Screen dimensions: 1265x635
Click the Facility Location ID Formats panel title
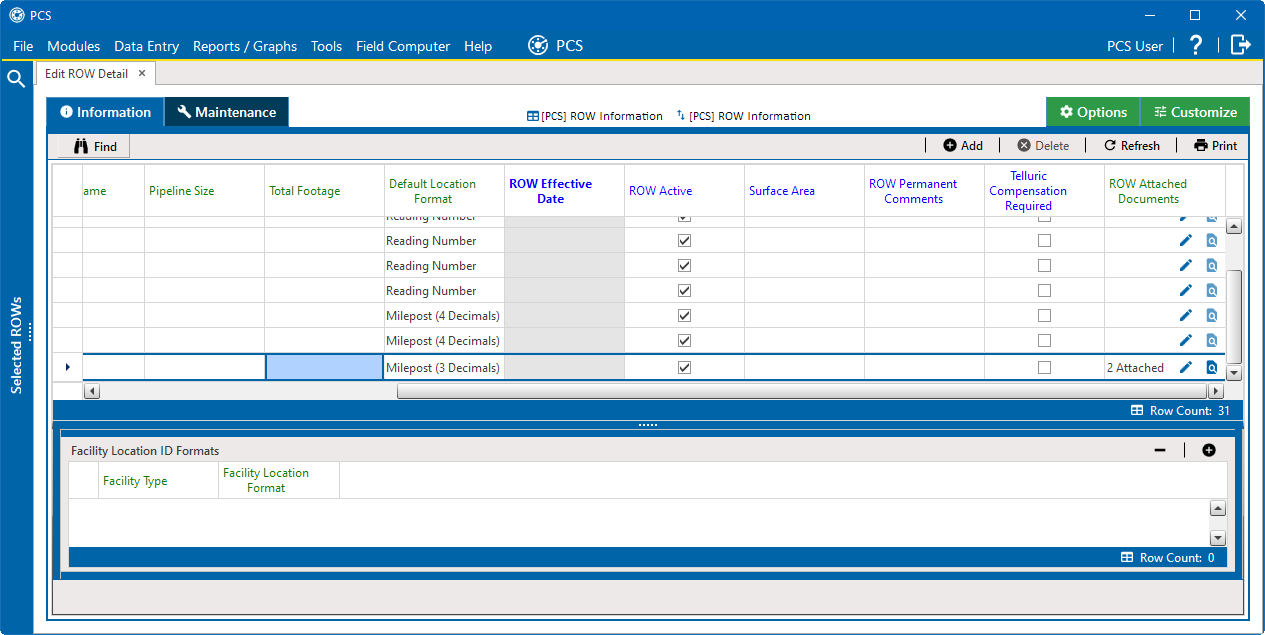(145, 451)
